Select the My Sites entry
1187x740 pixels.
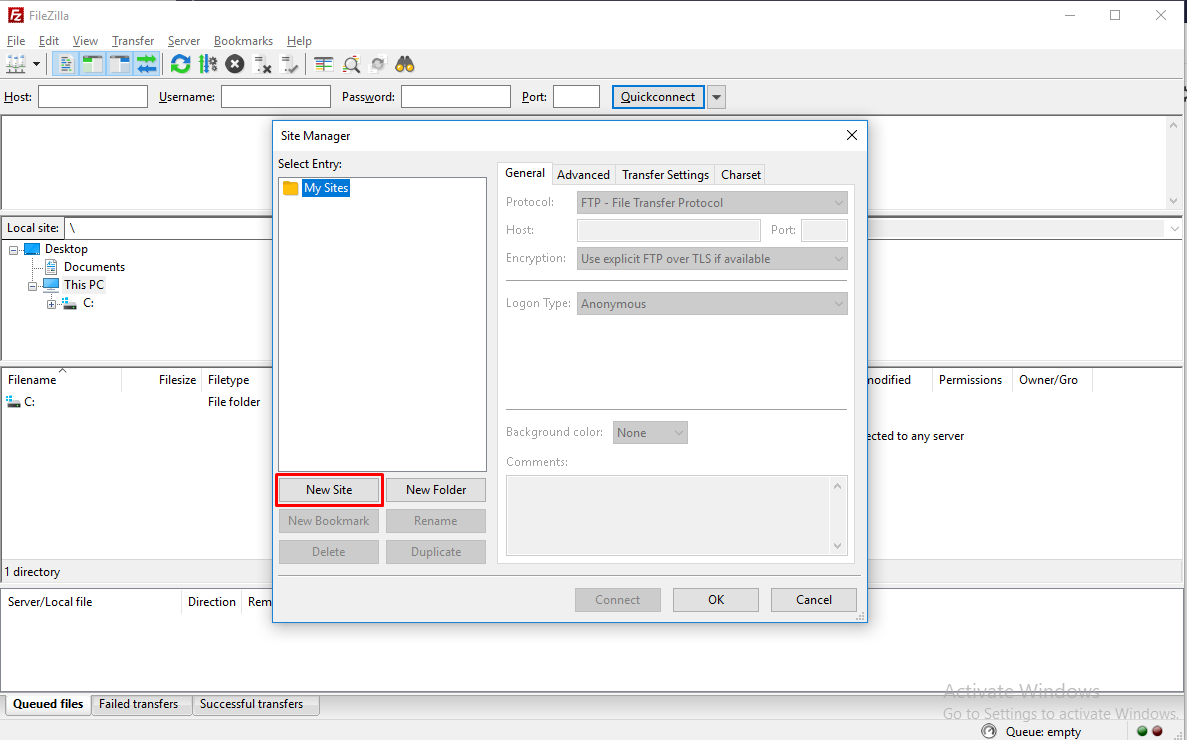tap(326, 188)
